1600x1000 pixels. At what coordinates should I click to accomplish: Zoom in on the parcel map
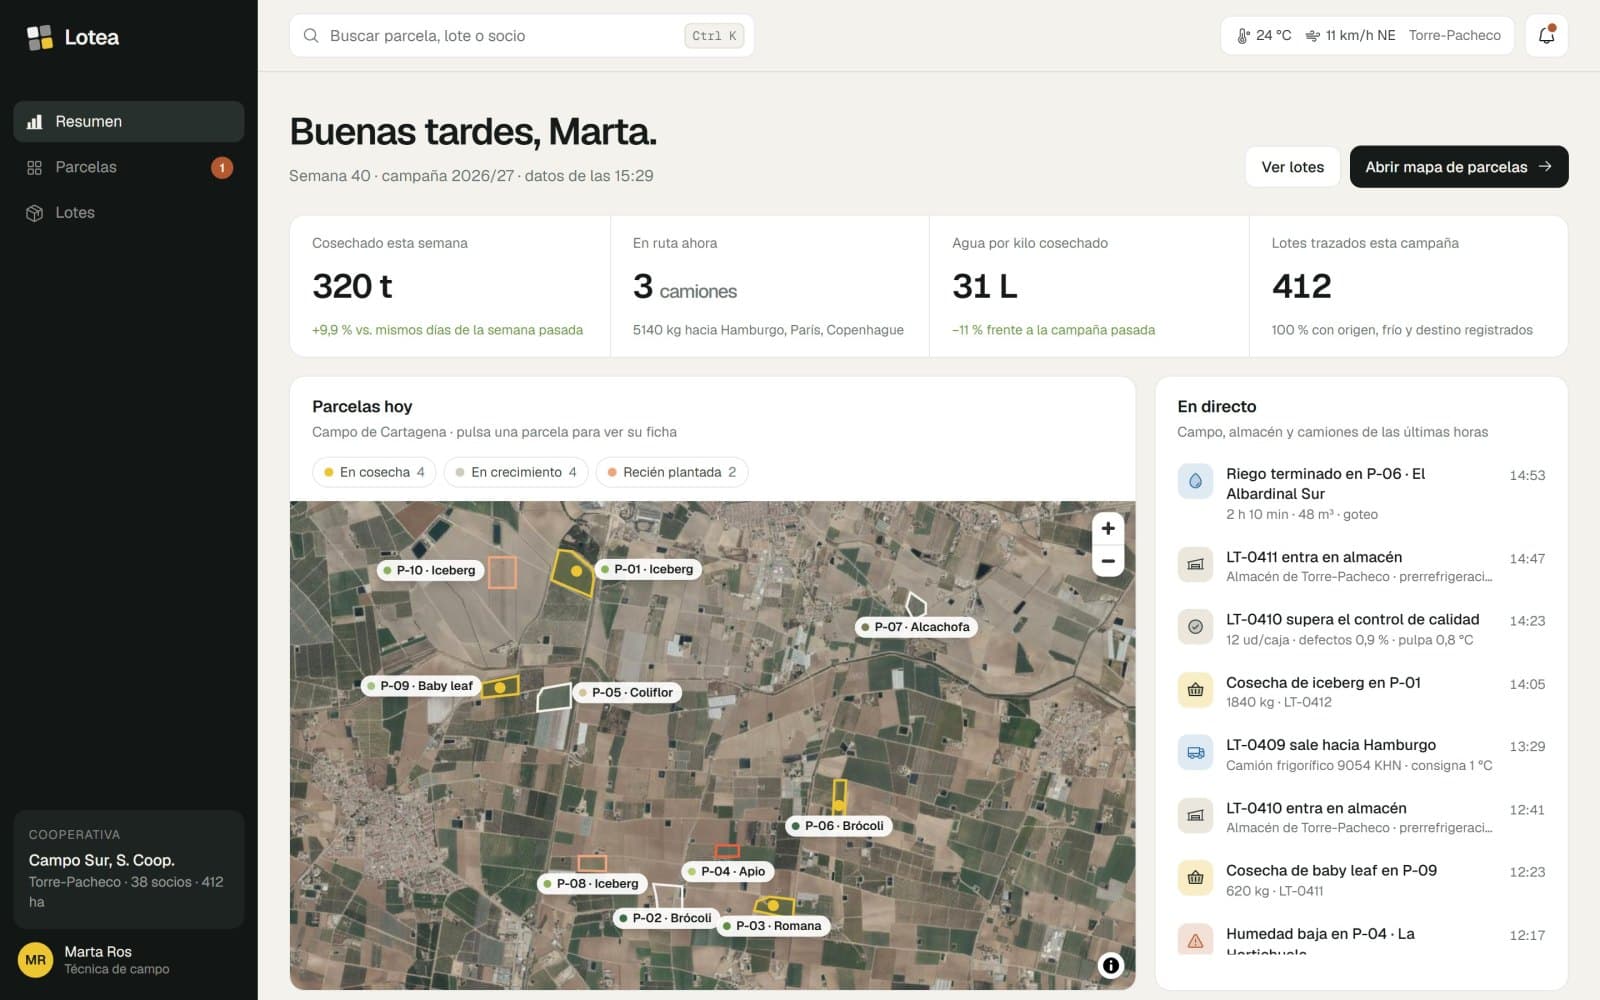pos(1108,528)
